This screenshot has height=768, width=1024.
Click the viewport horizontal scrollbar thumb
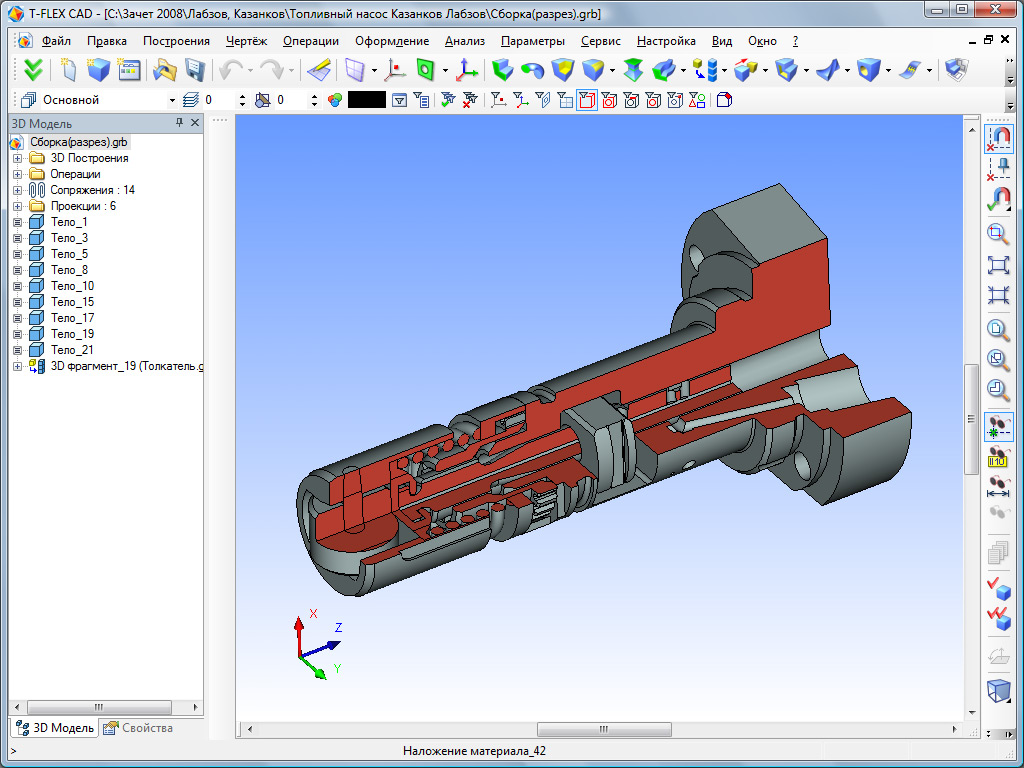pyautogui.click(x=604, y=729)
